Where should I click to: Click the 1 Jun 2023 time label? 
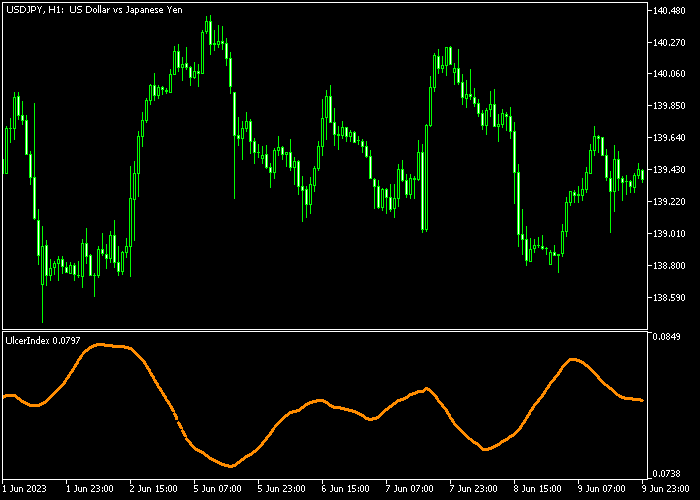click(x=24, y=488)
